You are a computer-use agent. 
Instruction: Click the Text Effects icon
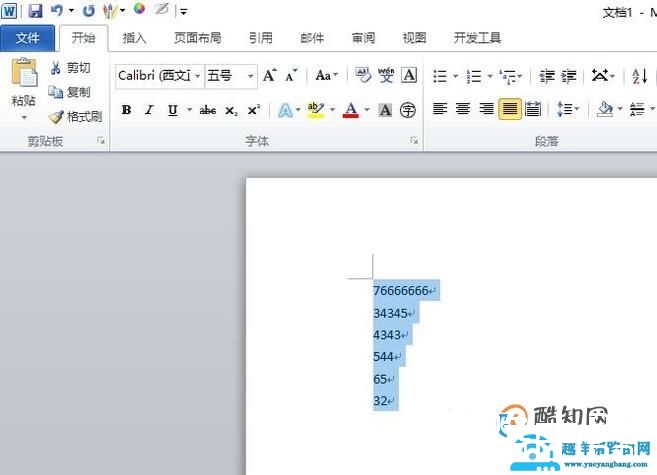(286, 110)
